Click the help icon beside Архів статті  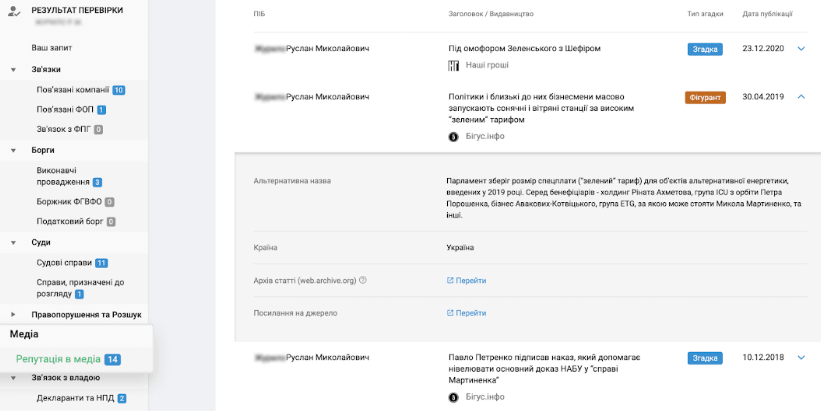(362, 280)
